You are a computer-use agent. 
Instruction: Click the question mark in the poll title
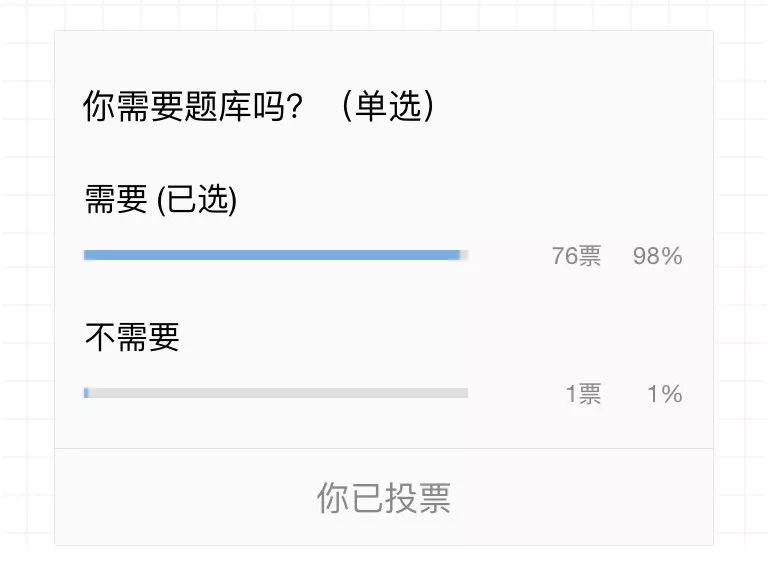tap(295, 107)
